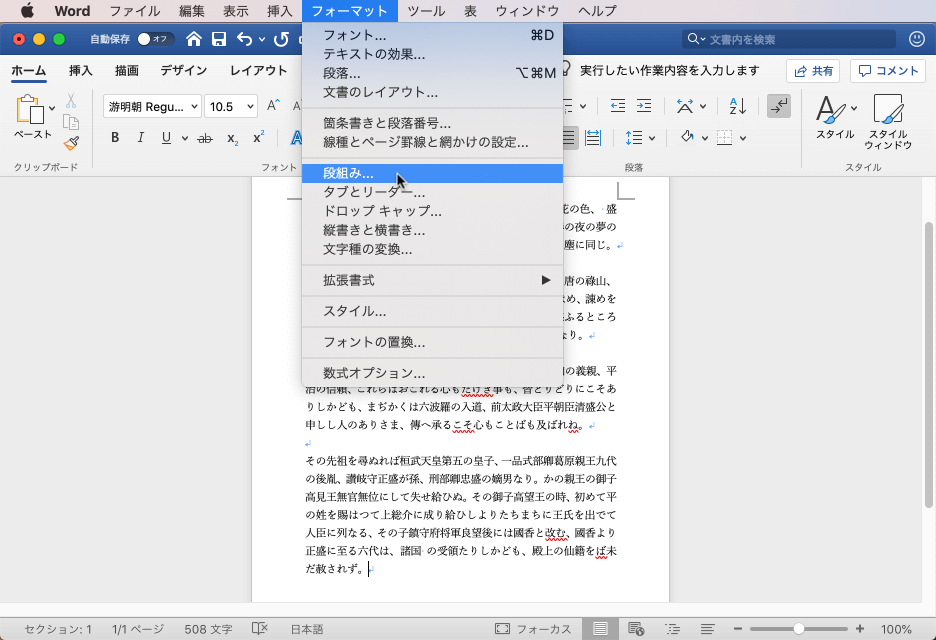
Task: Select ドロップ キャップ... menu item
Action: [433, 211]
